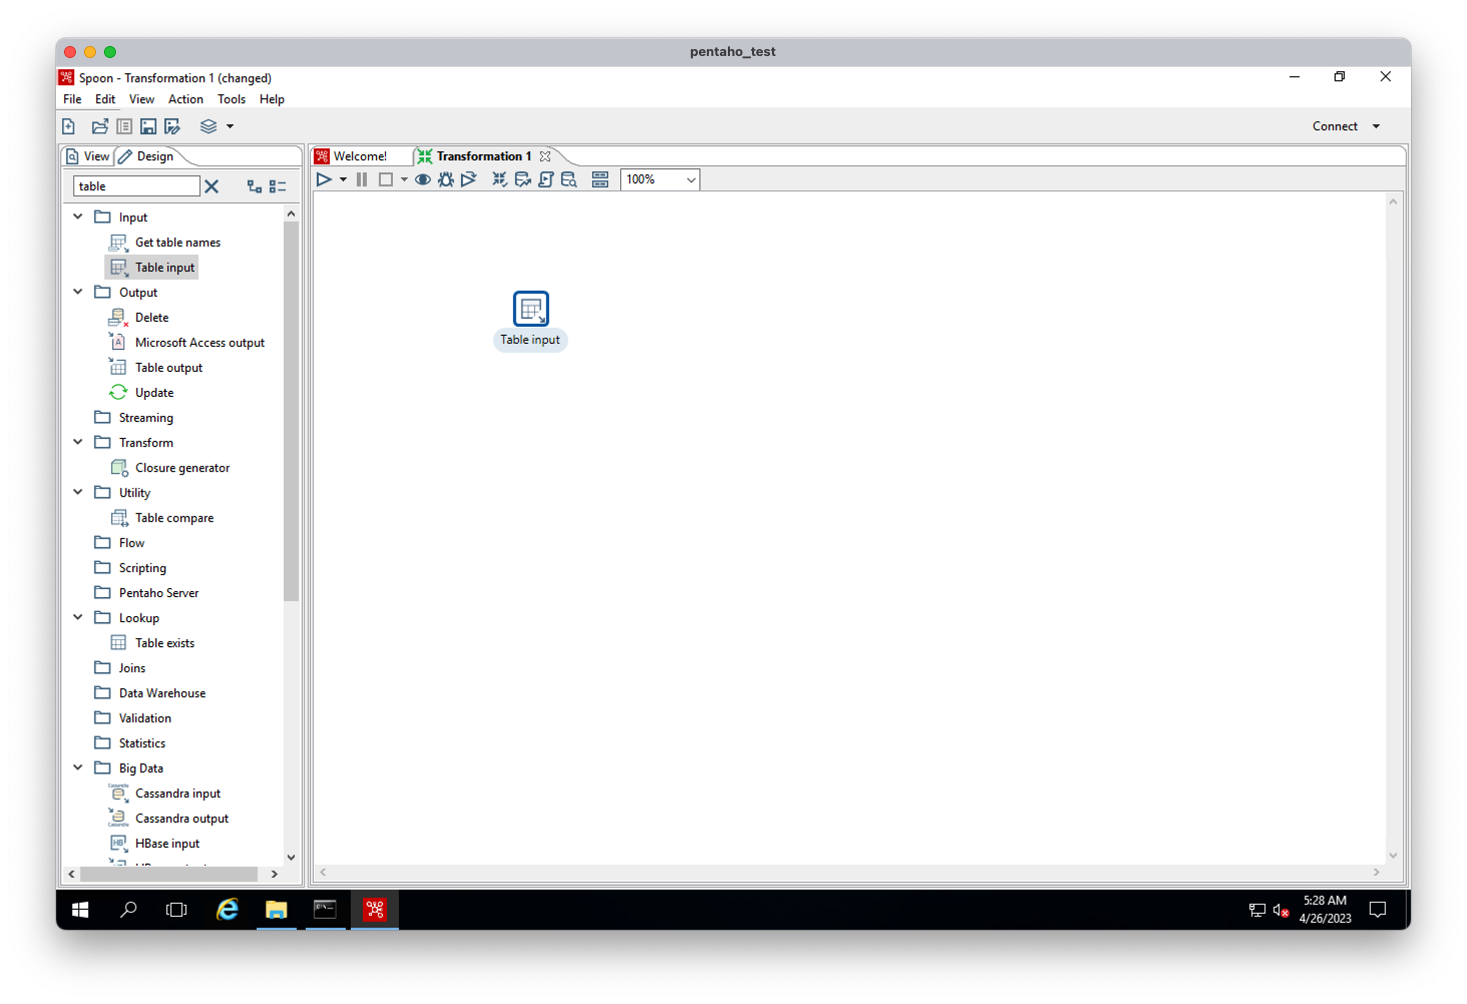
Task: Switch to the Design tab
Action: [x=146, y=157]
